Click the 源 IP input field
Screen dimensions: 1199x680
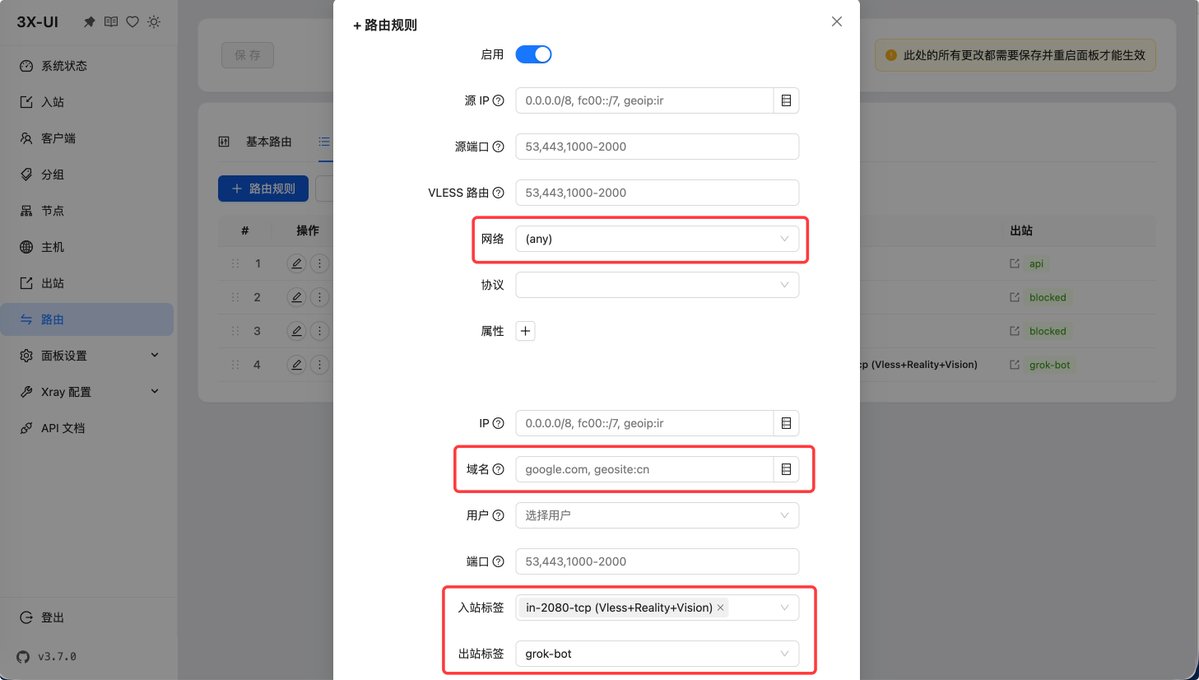coord(644,100)
